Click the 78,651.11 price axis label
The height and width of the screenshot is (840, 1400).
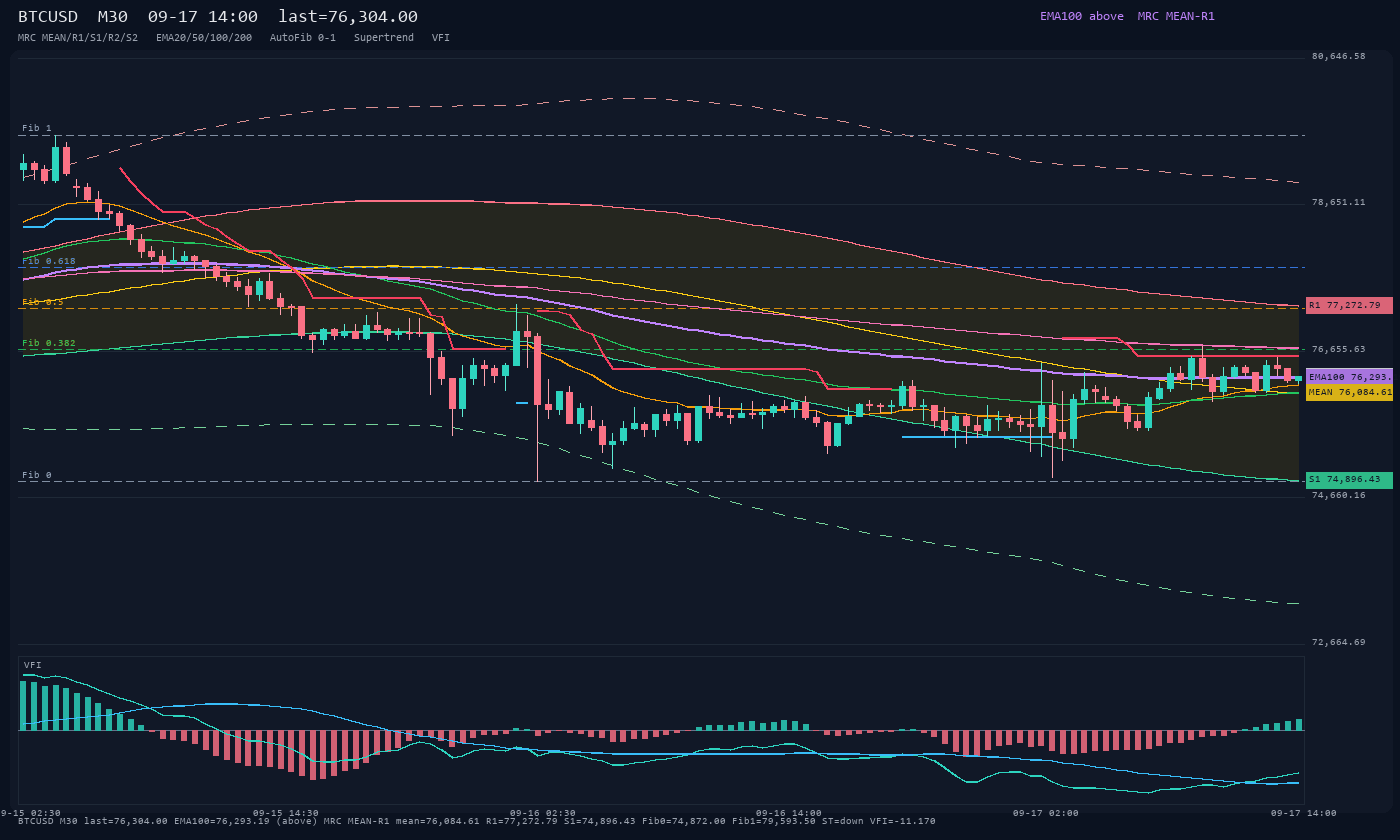point(1338,202)
